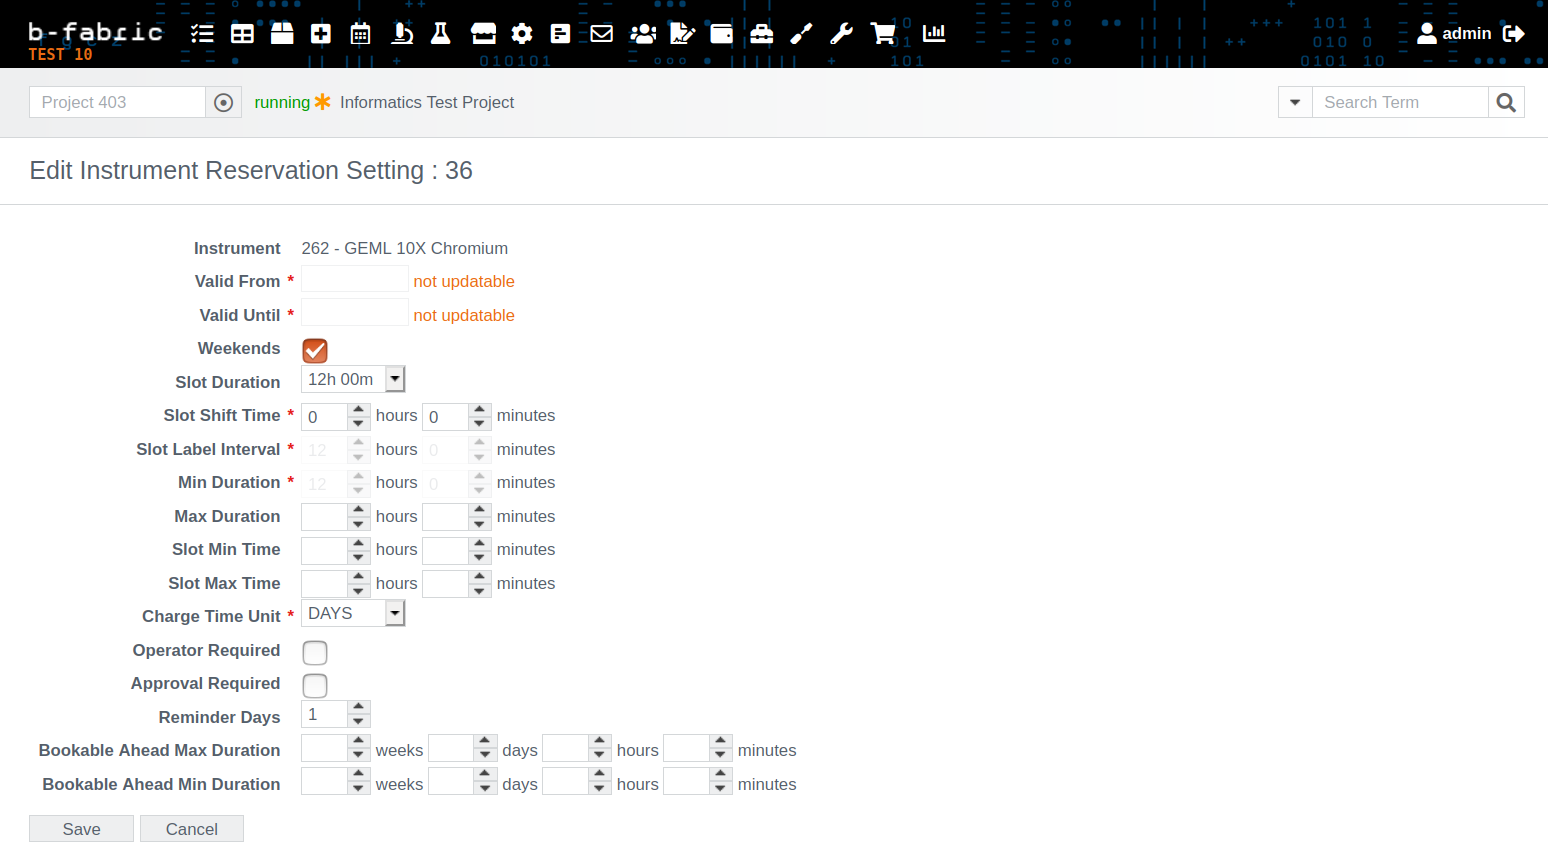Click the search magnifier button

[1506, 102]
